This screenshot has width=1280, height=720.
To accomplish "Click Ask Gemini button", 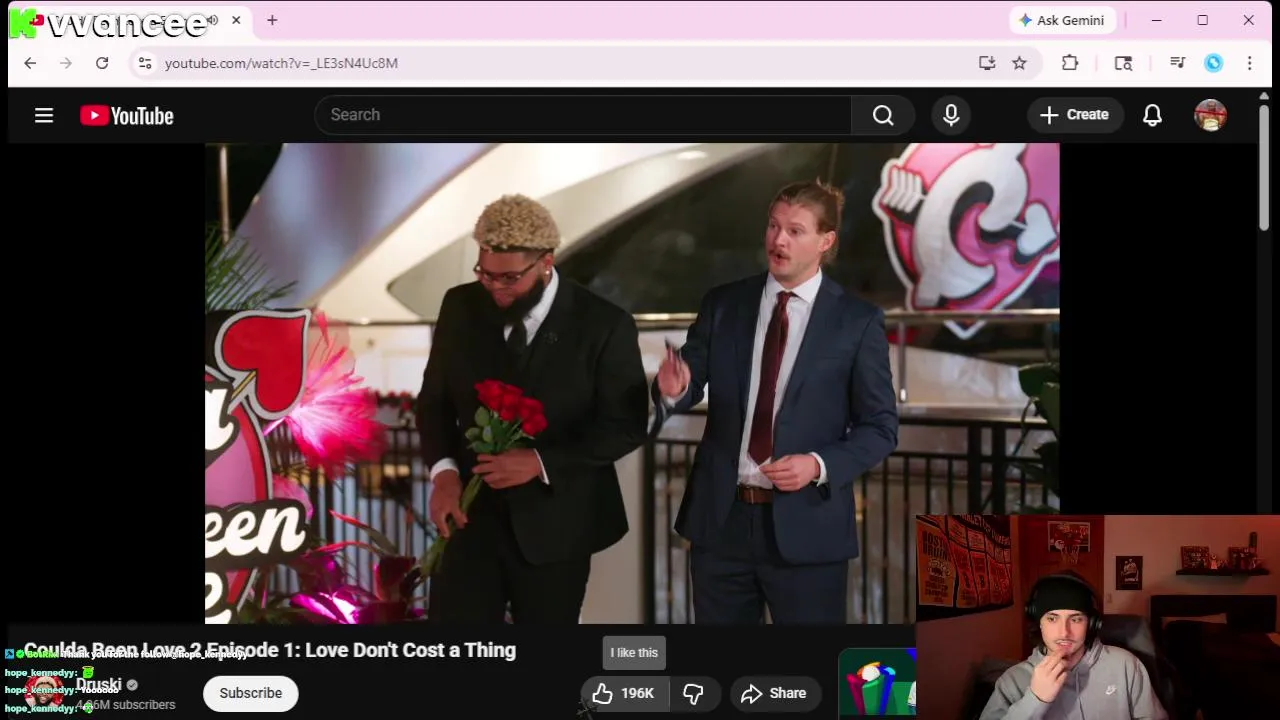I will 1062,20.
